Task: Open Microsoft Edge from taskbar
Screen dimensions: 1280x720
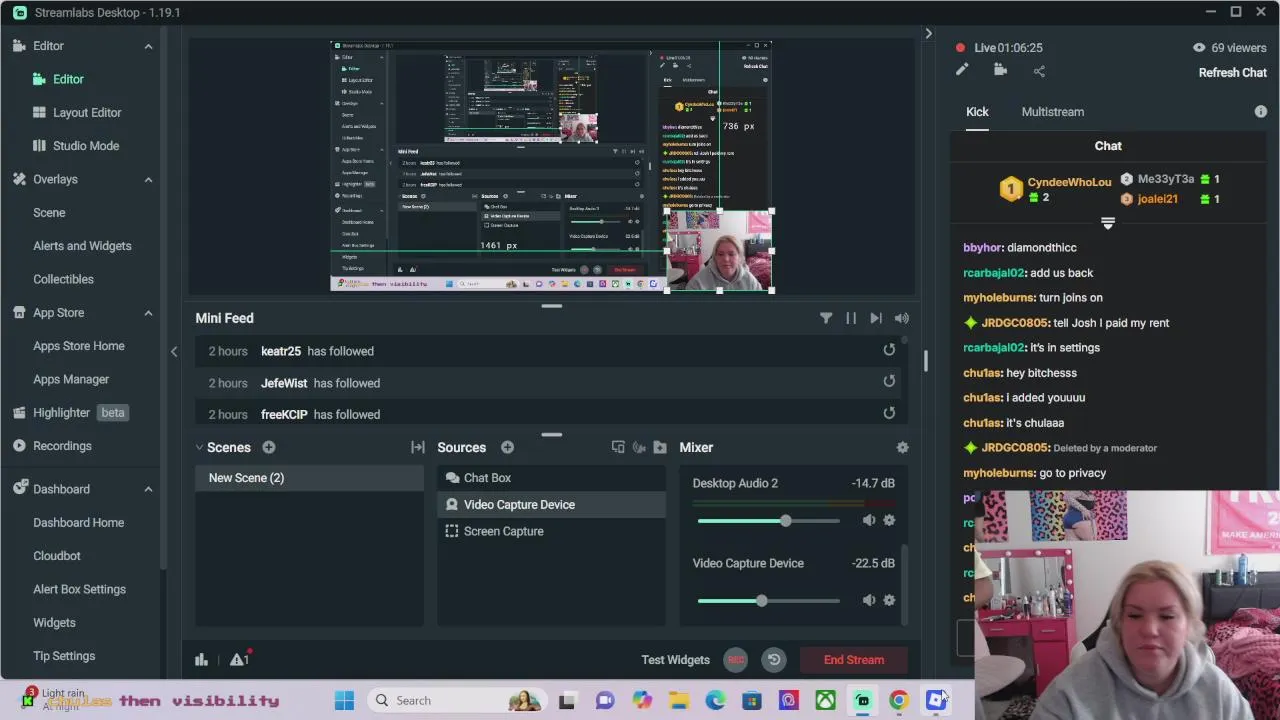Action: [715, 700]
